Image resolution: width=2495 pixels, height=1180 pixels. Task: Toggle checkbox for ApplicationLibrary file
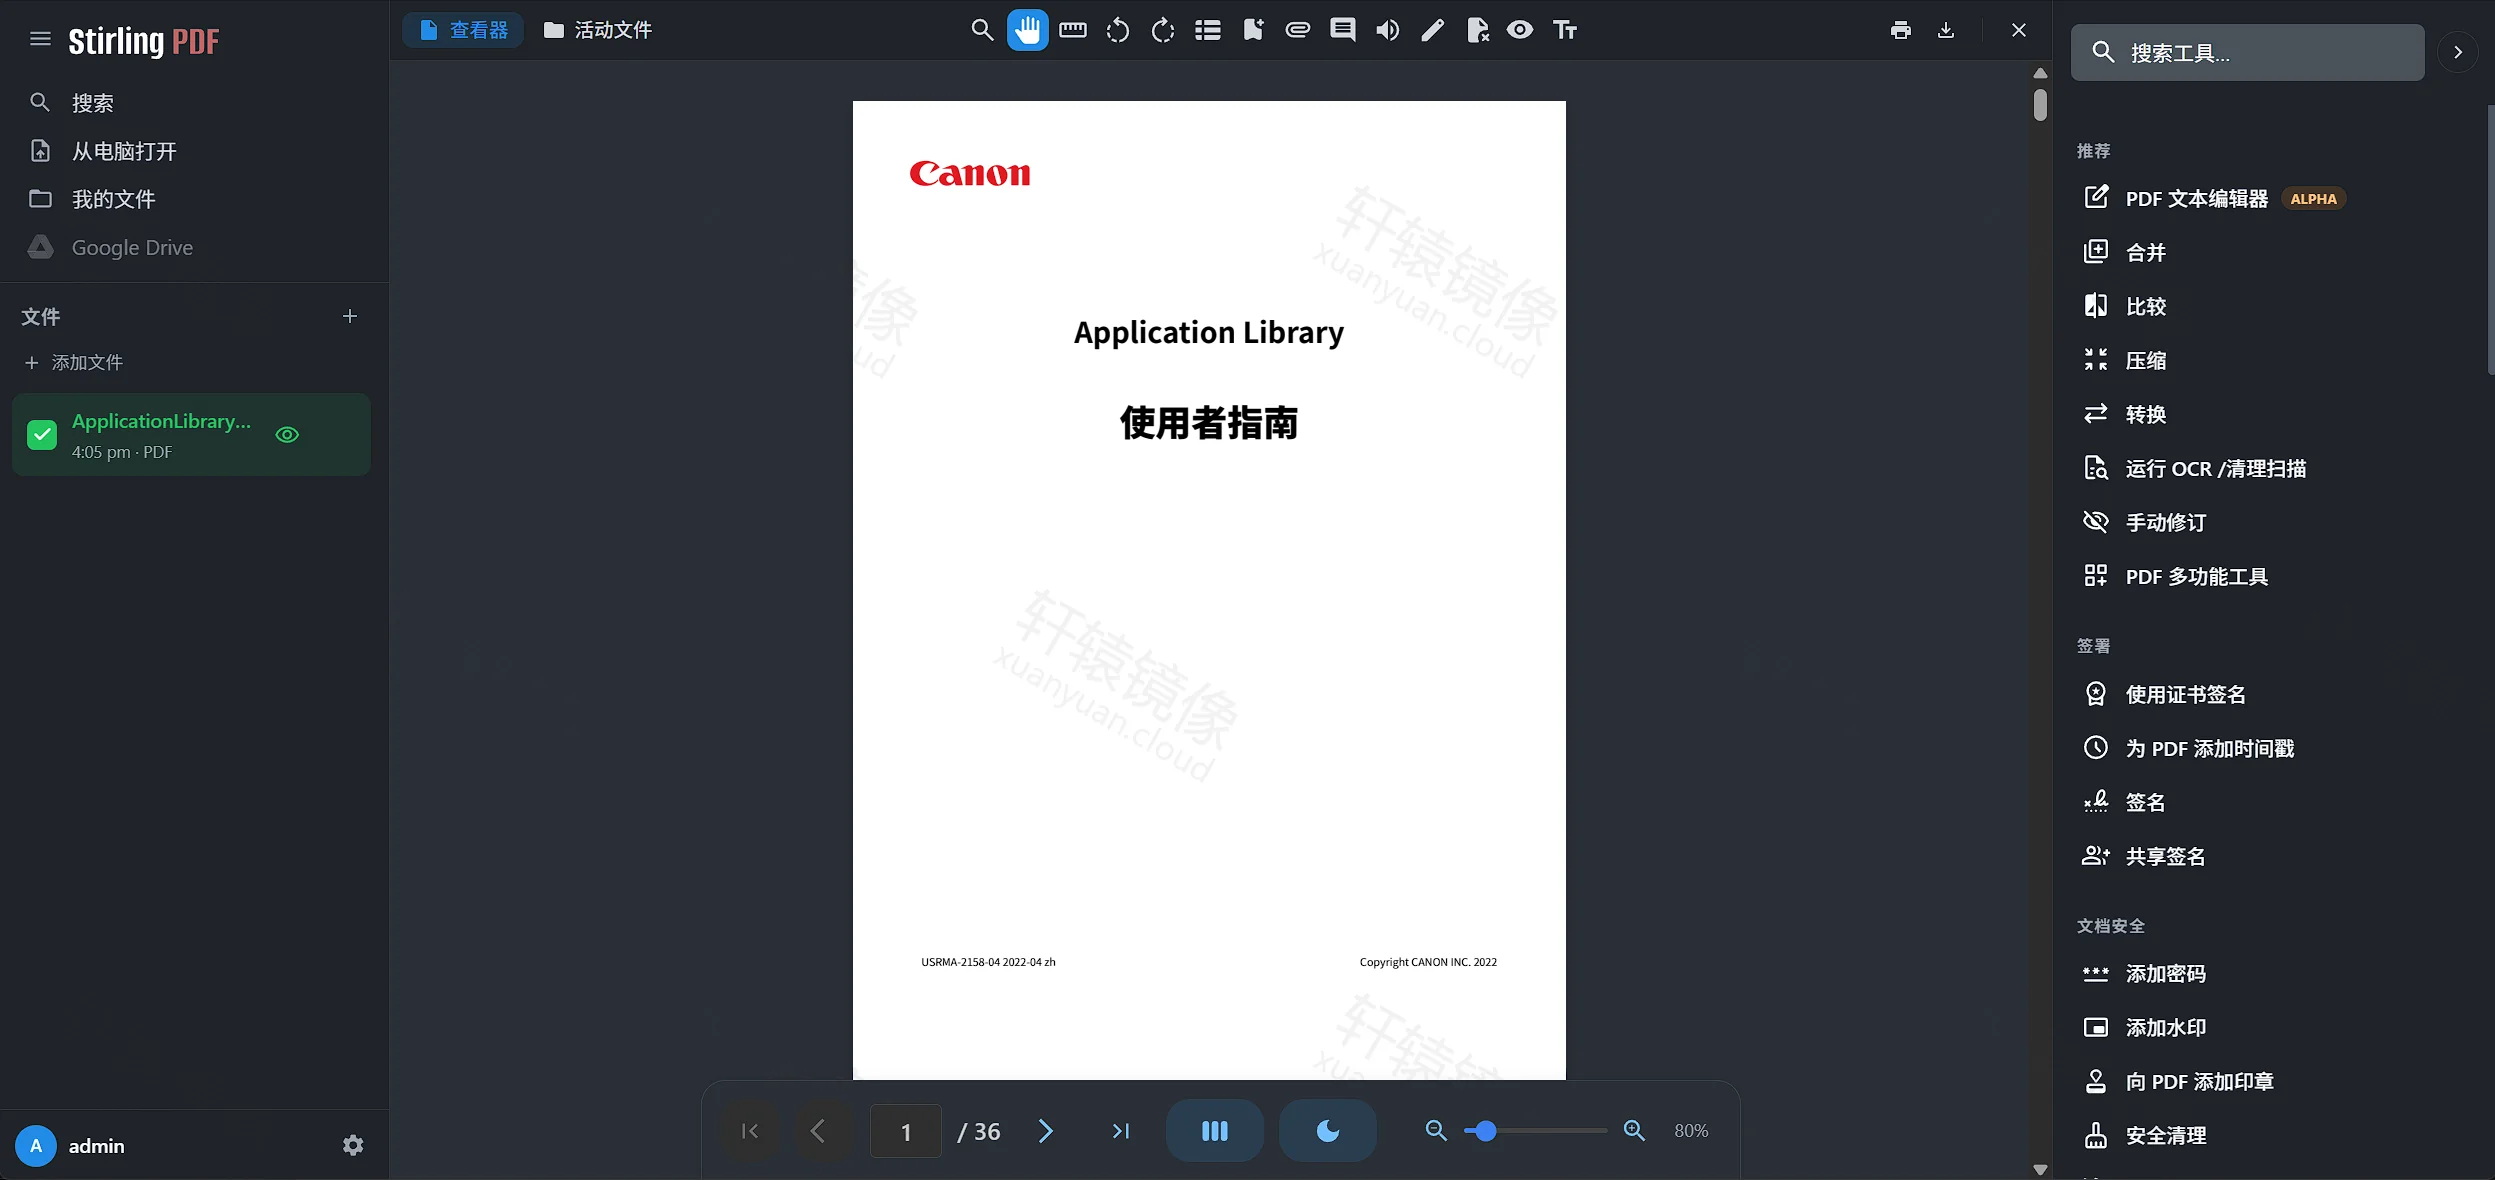point(42,435)
